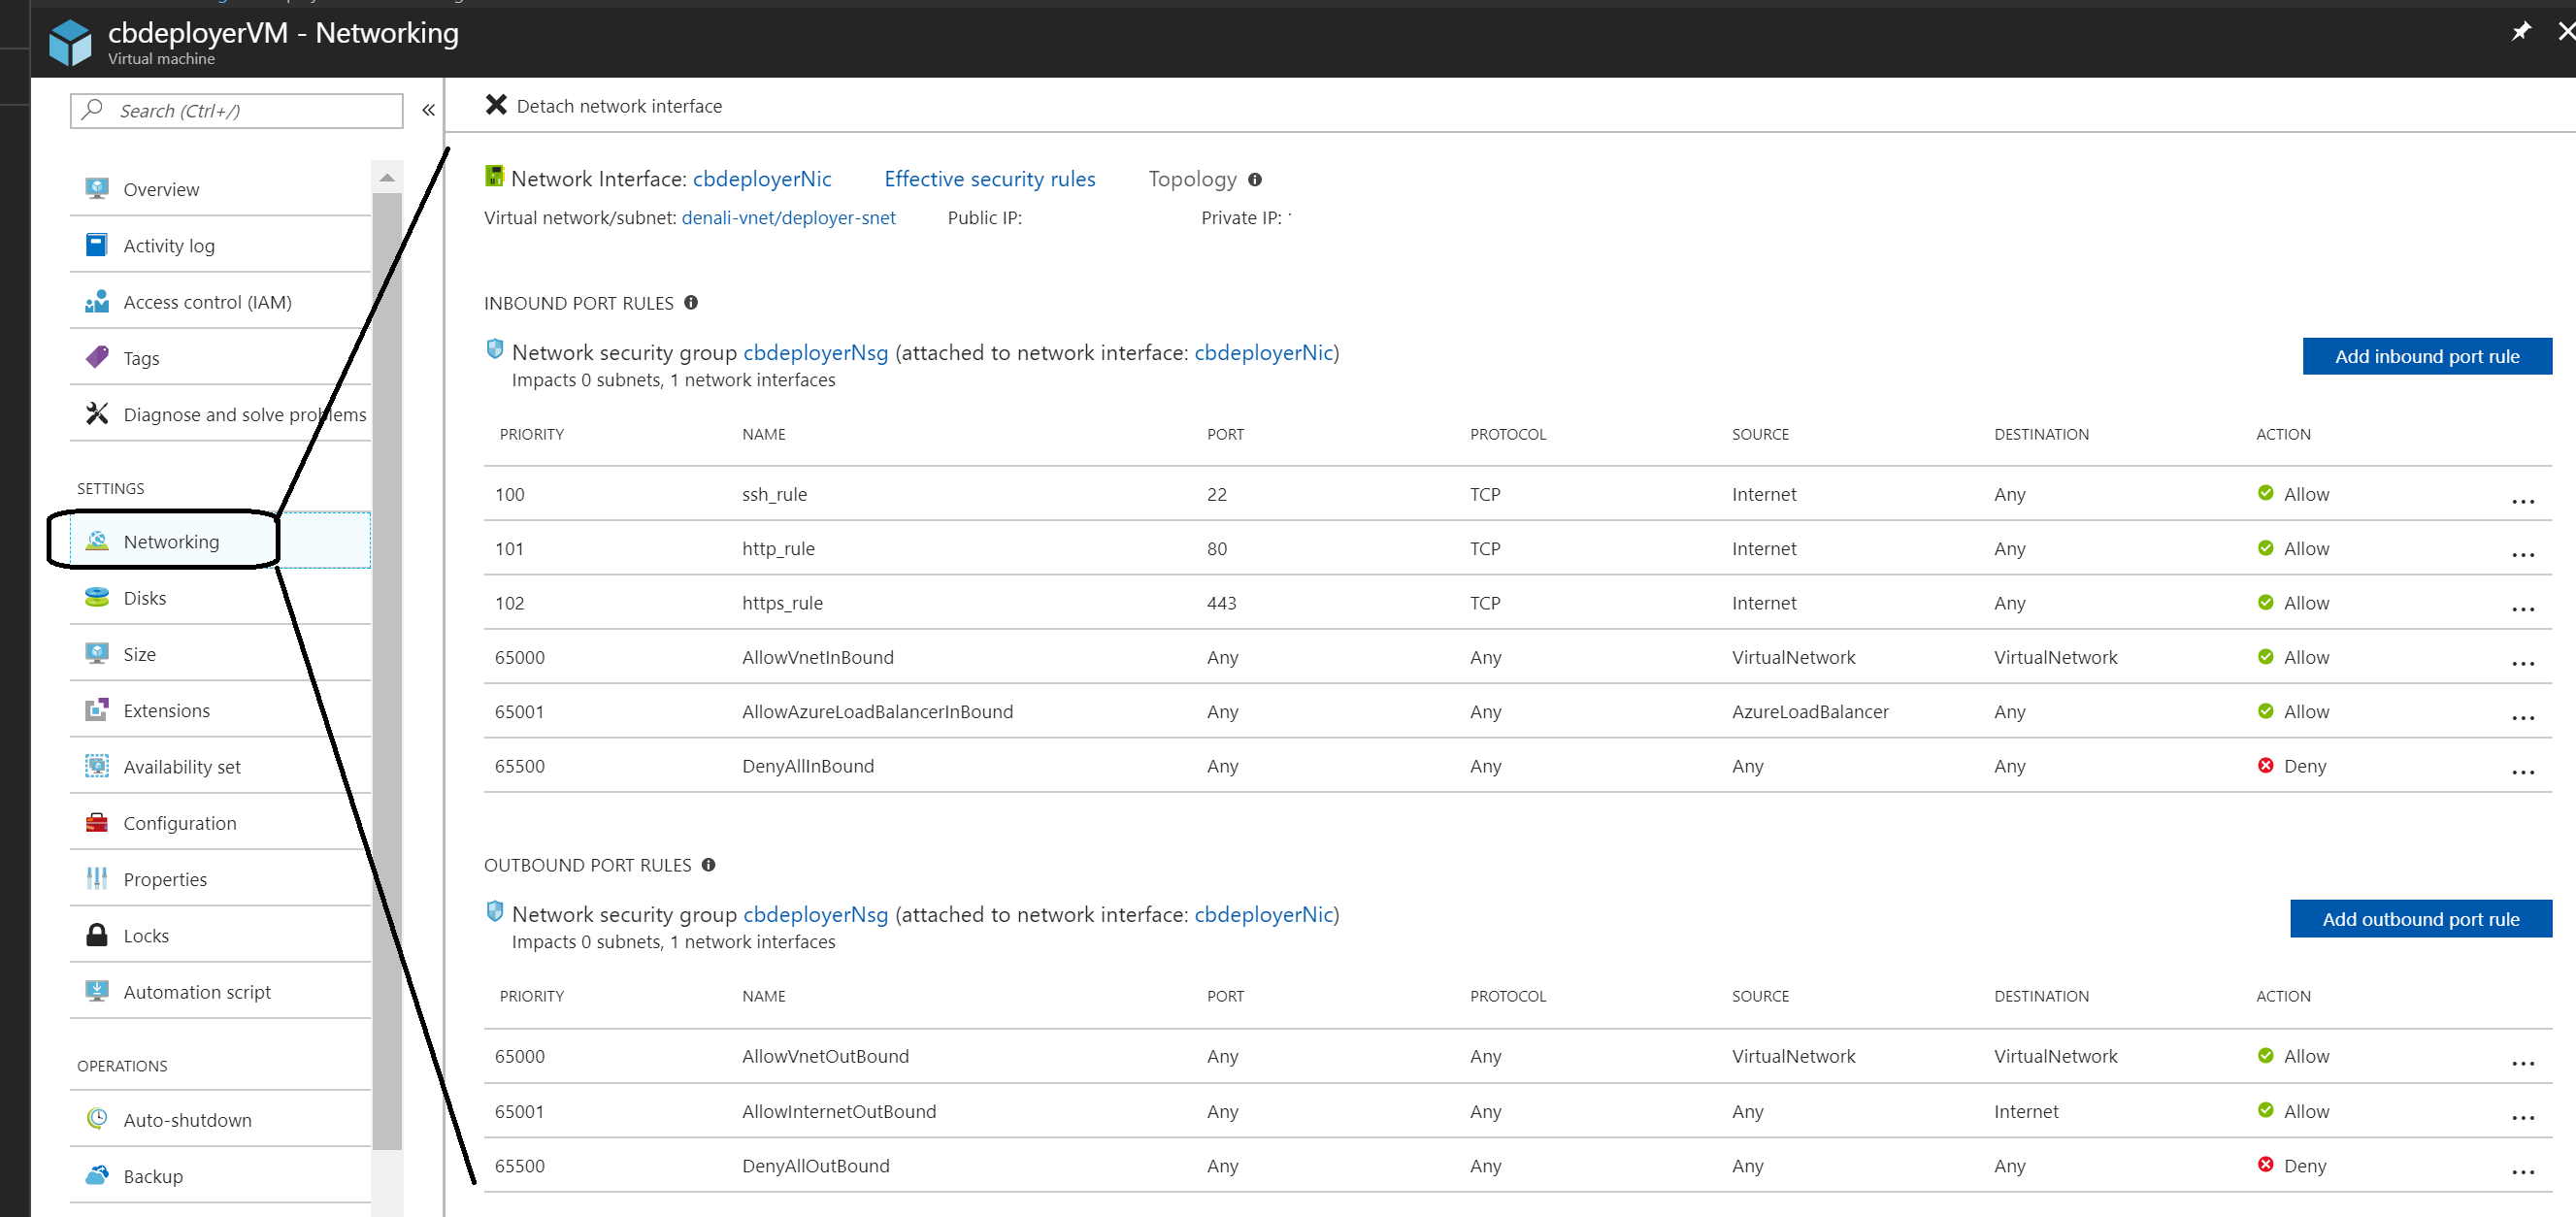
Task: Click the Inbound Port Rules info icon
Action: click(691, 303)
